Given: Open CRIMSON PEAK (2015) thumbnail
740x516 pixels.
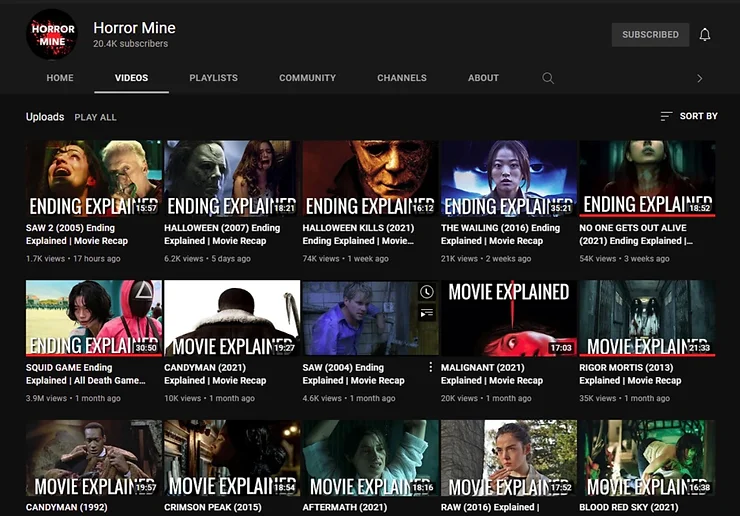Looking at the screenshot, I should click(x=232, y=458).
